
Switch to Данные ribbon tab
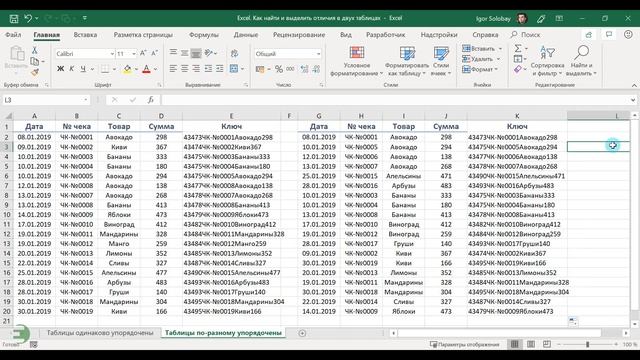[246, 35]
